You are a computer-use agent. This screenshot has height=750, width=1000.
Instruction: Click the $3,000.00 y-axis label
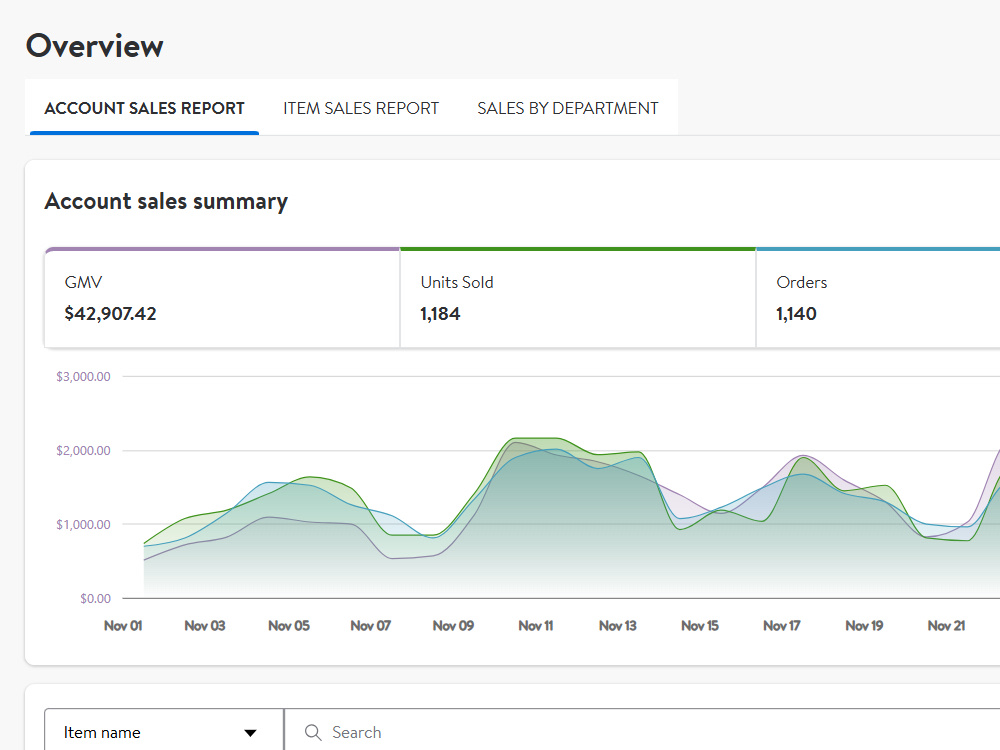[84, 376]
